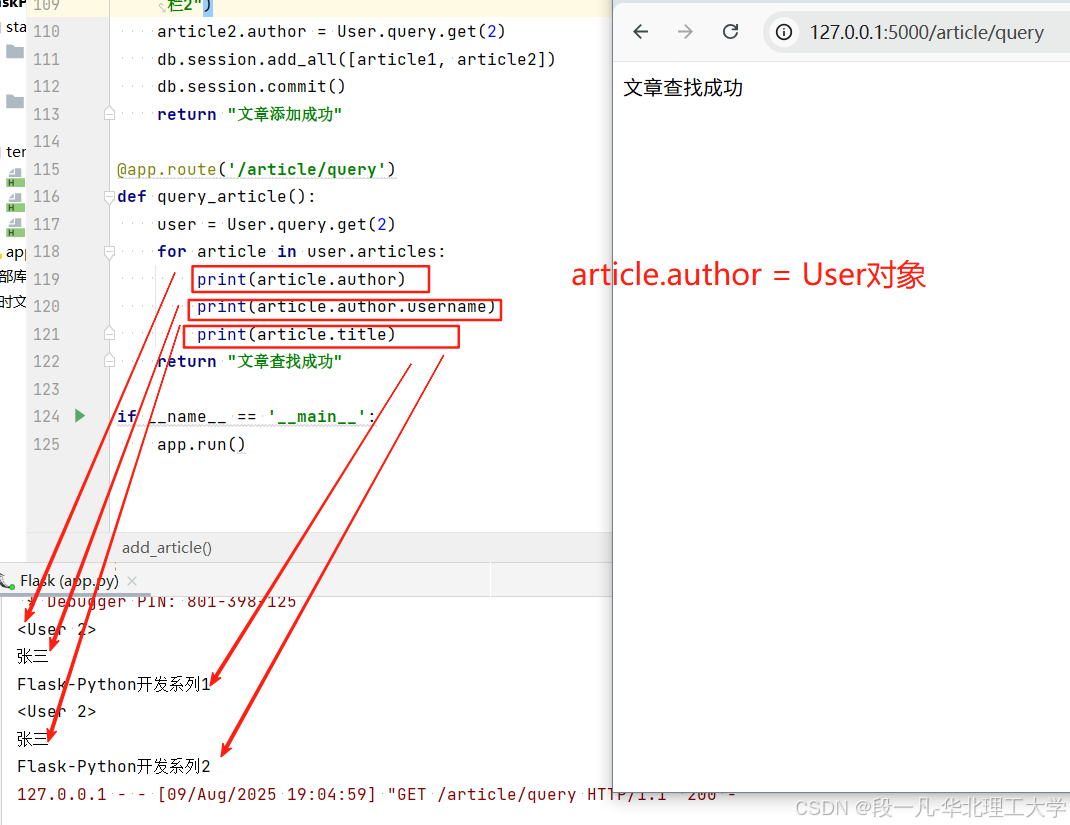1070x825 pixels.
Task: Click the article2.author assignment line
Action: point(331,31)
